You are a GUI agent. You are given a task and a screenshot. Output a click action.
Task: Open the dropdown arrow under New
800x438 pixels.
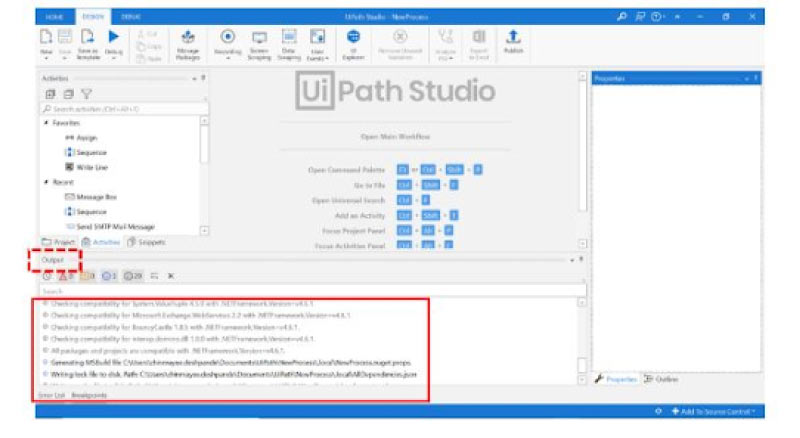point(46,58)
